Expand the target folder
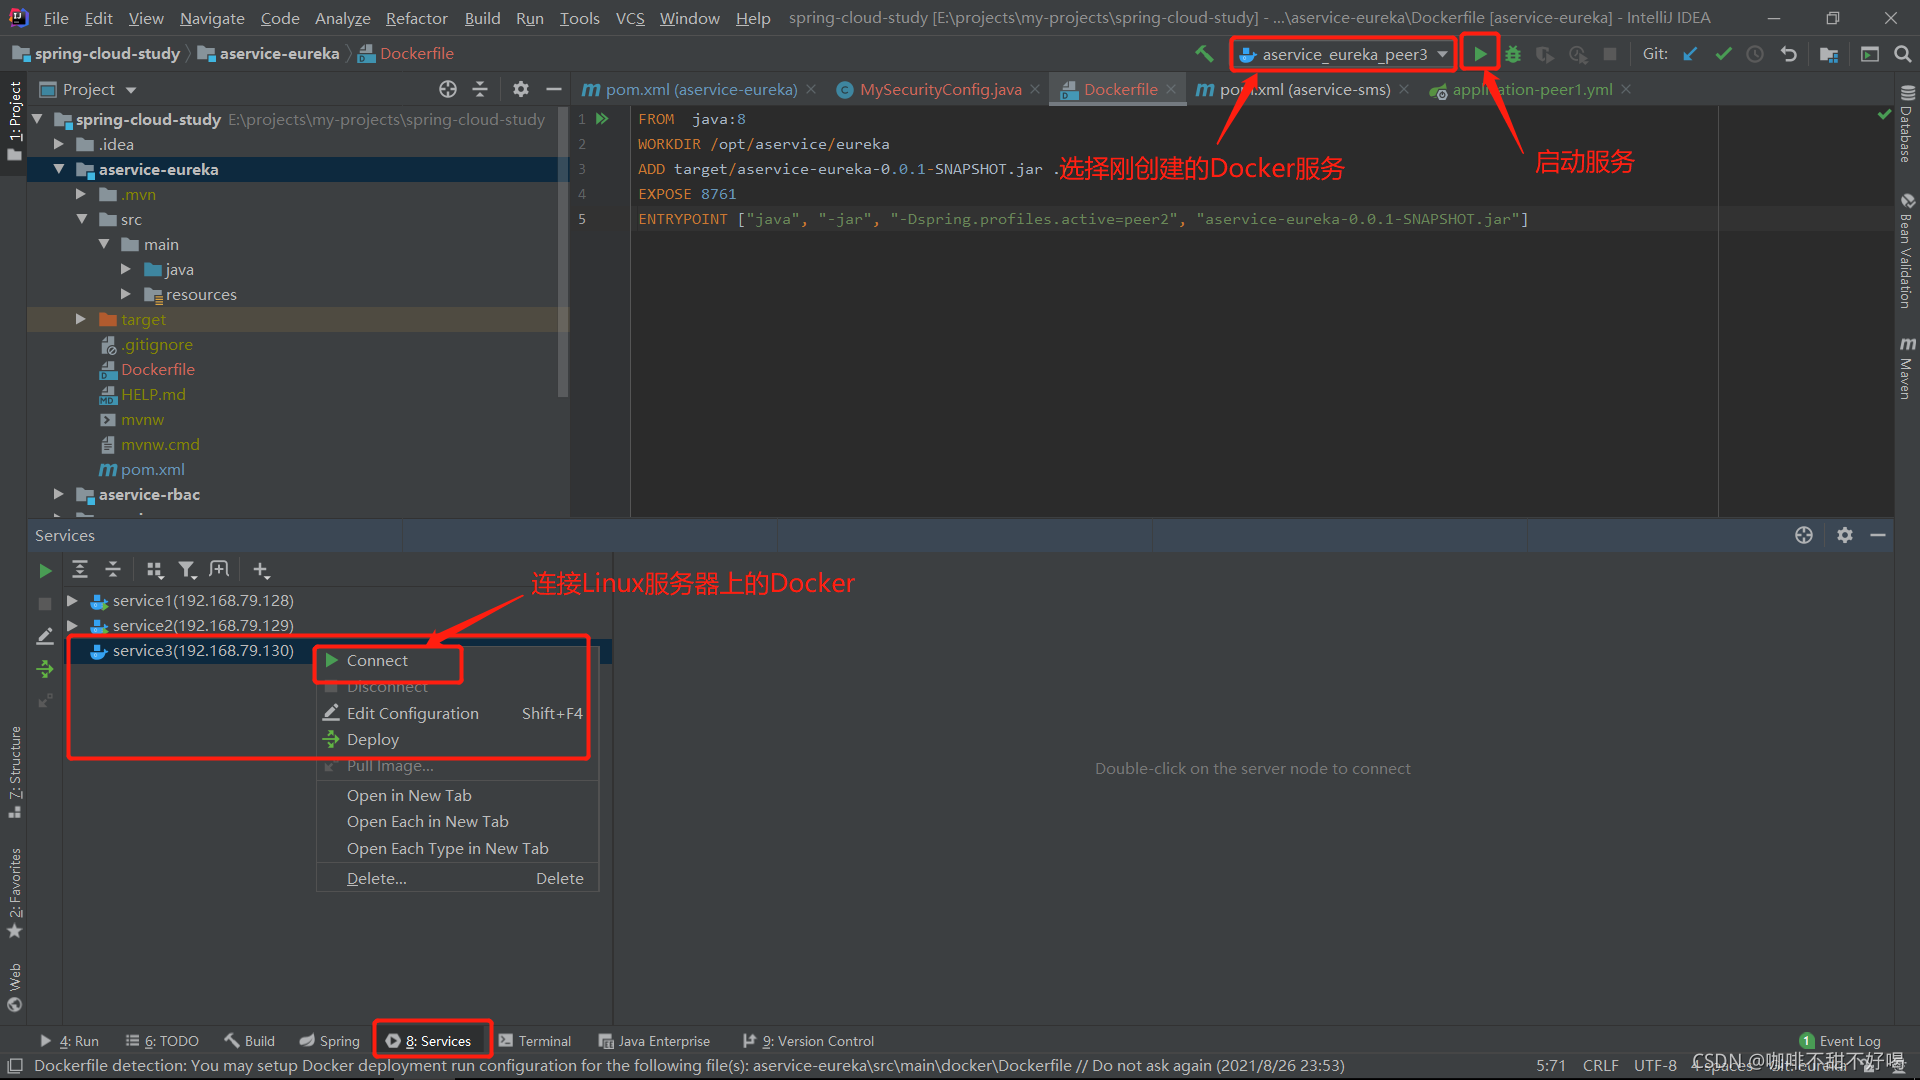Viewport: 1920px width, 1080px height. coord(81,319)
